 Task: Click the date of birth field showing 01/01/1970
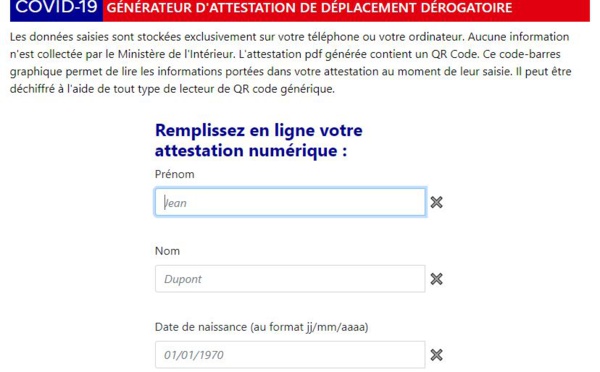click(x=290, y=355)
